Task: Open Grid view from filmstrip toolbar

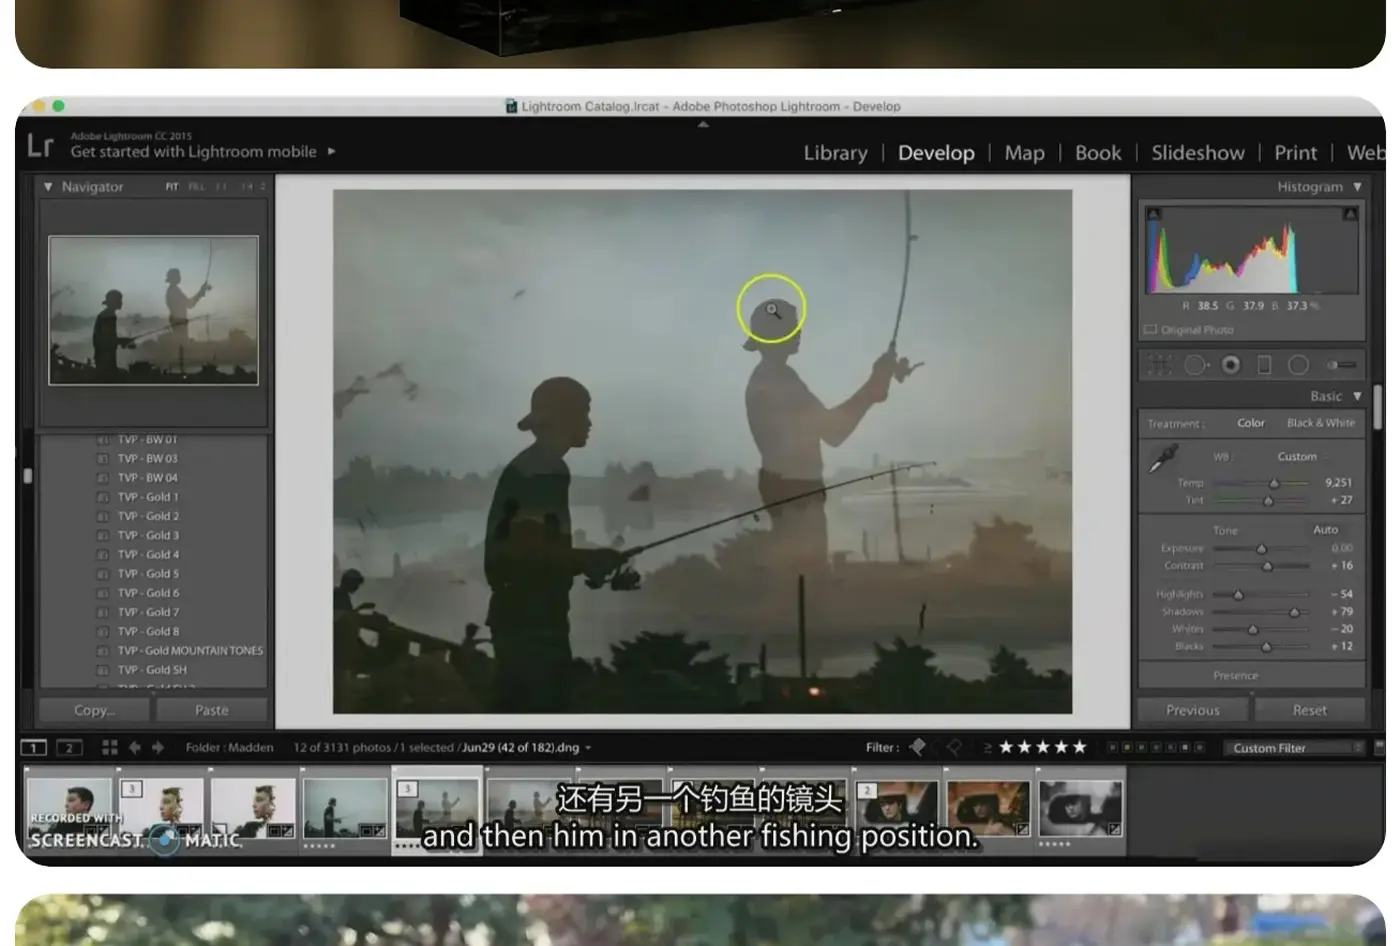Action: coord(110,747)
